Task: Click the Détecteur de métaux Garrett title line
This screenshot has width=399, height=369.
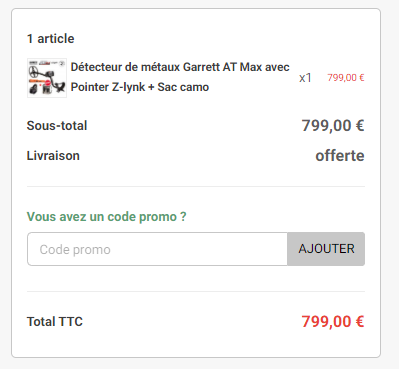Action: (180, 67)
